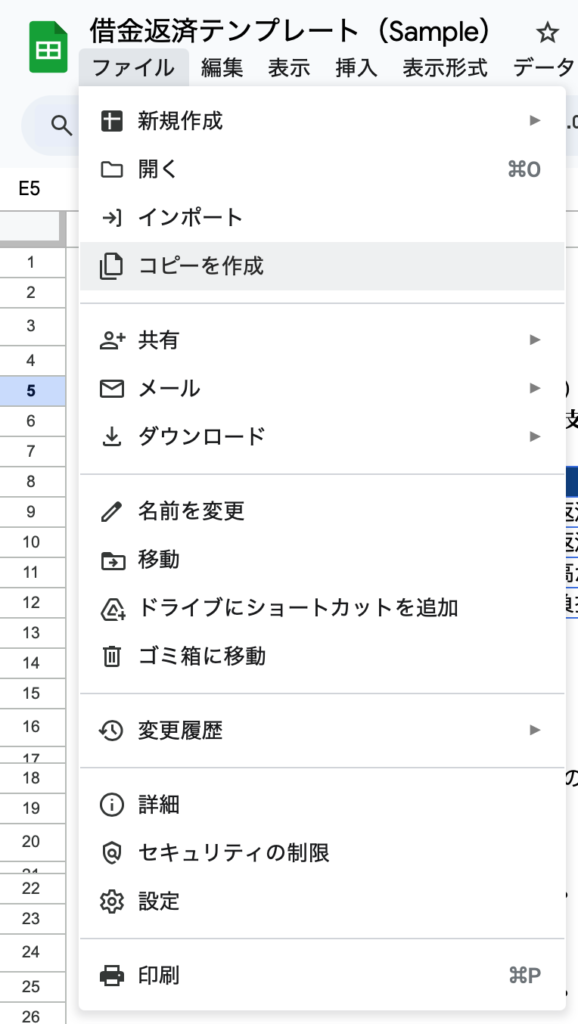Select コピーを作成 from the file menu
This screenshot has height=1024, width=578.
point(322,266)
